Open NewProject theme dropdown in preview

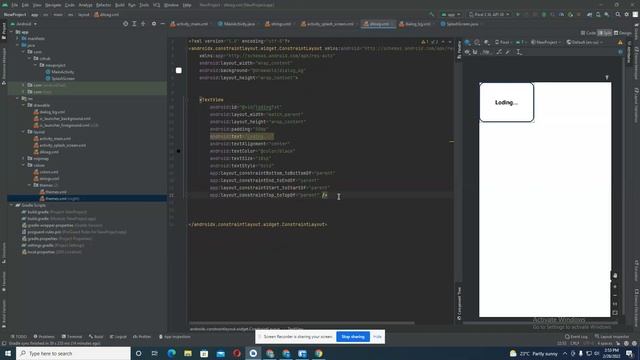point(545,42)
